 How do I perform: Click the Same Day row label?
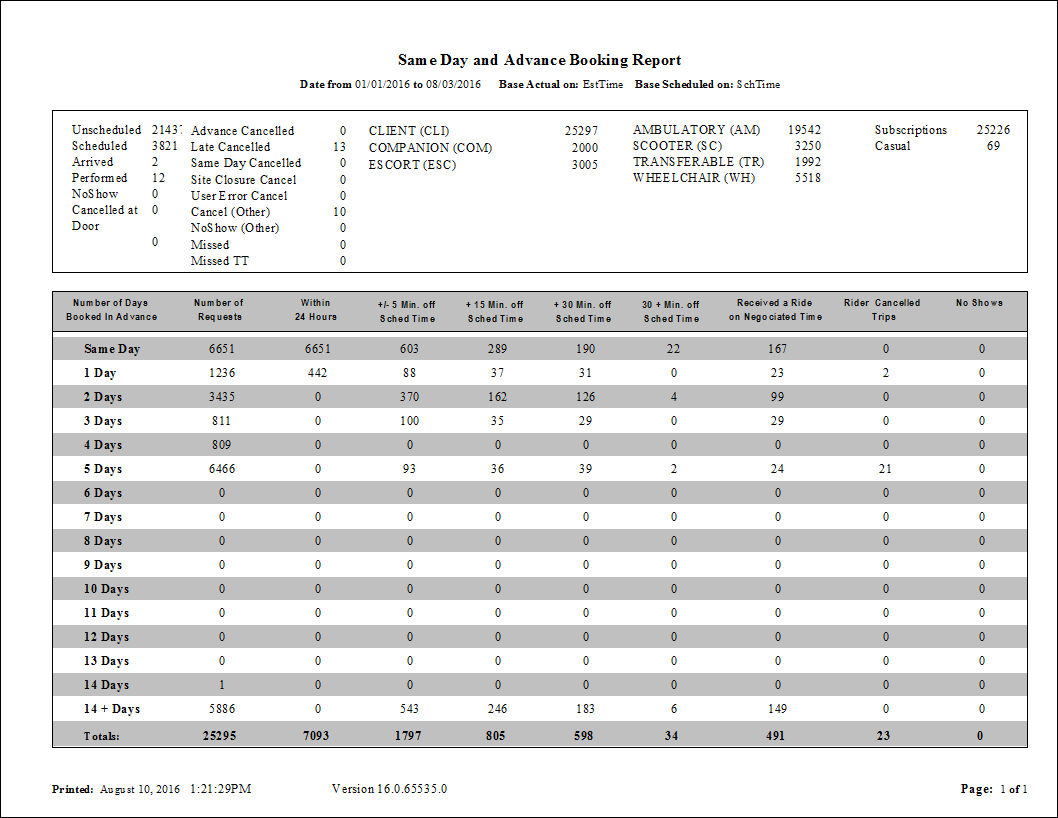pyautogui.click(x=112, y=349)
